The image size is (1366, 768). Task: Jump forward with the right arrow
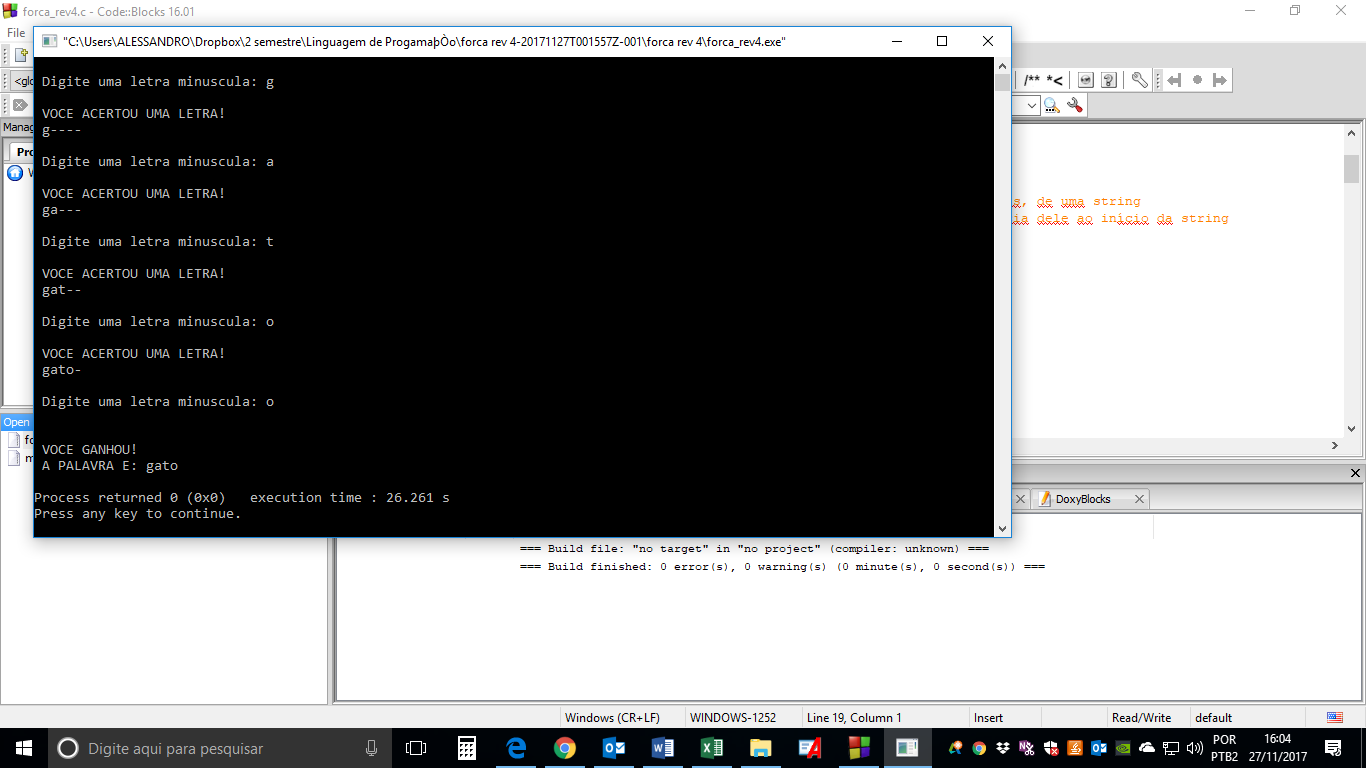tap(1219, 80)
